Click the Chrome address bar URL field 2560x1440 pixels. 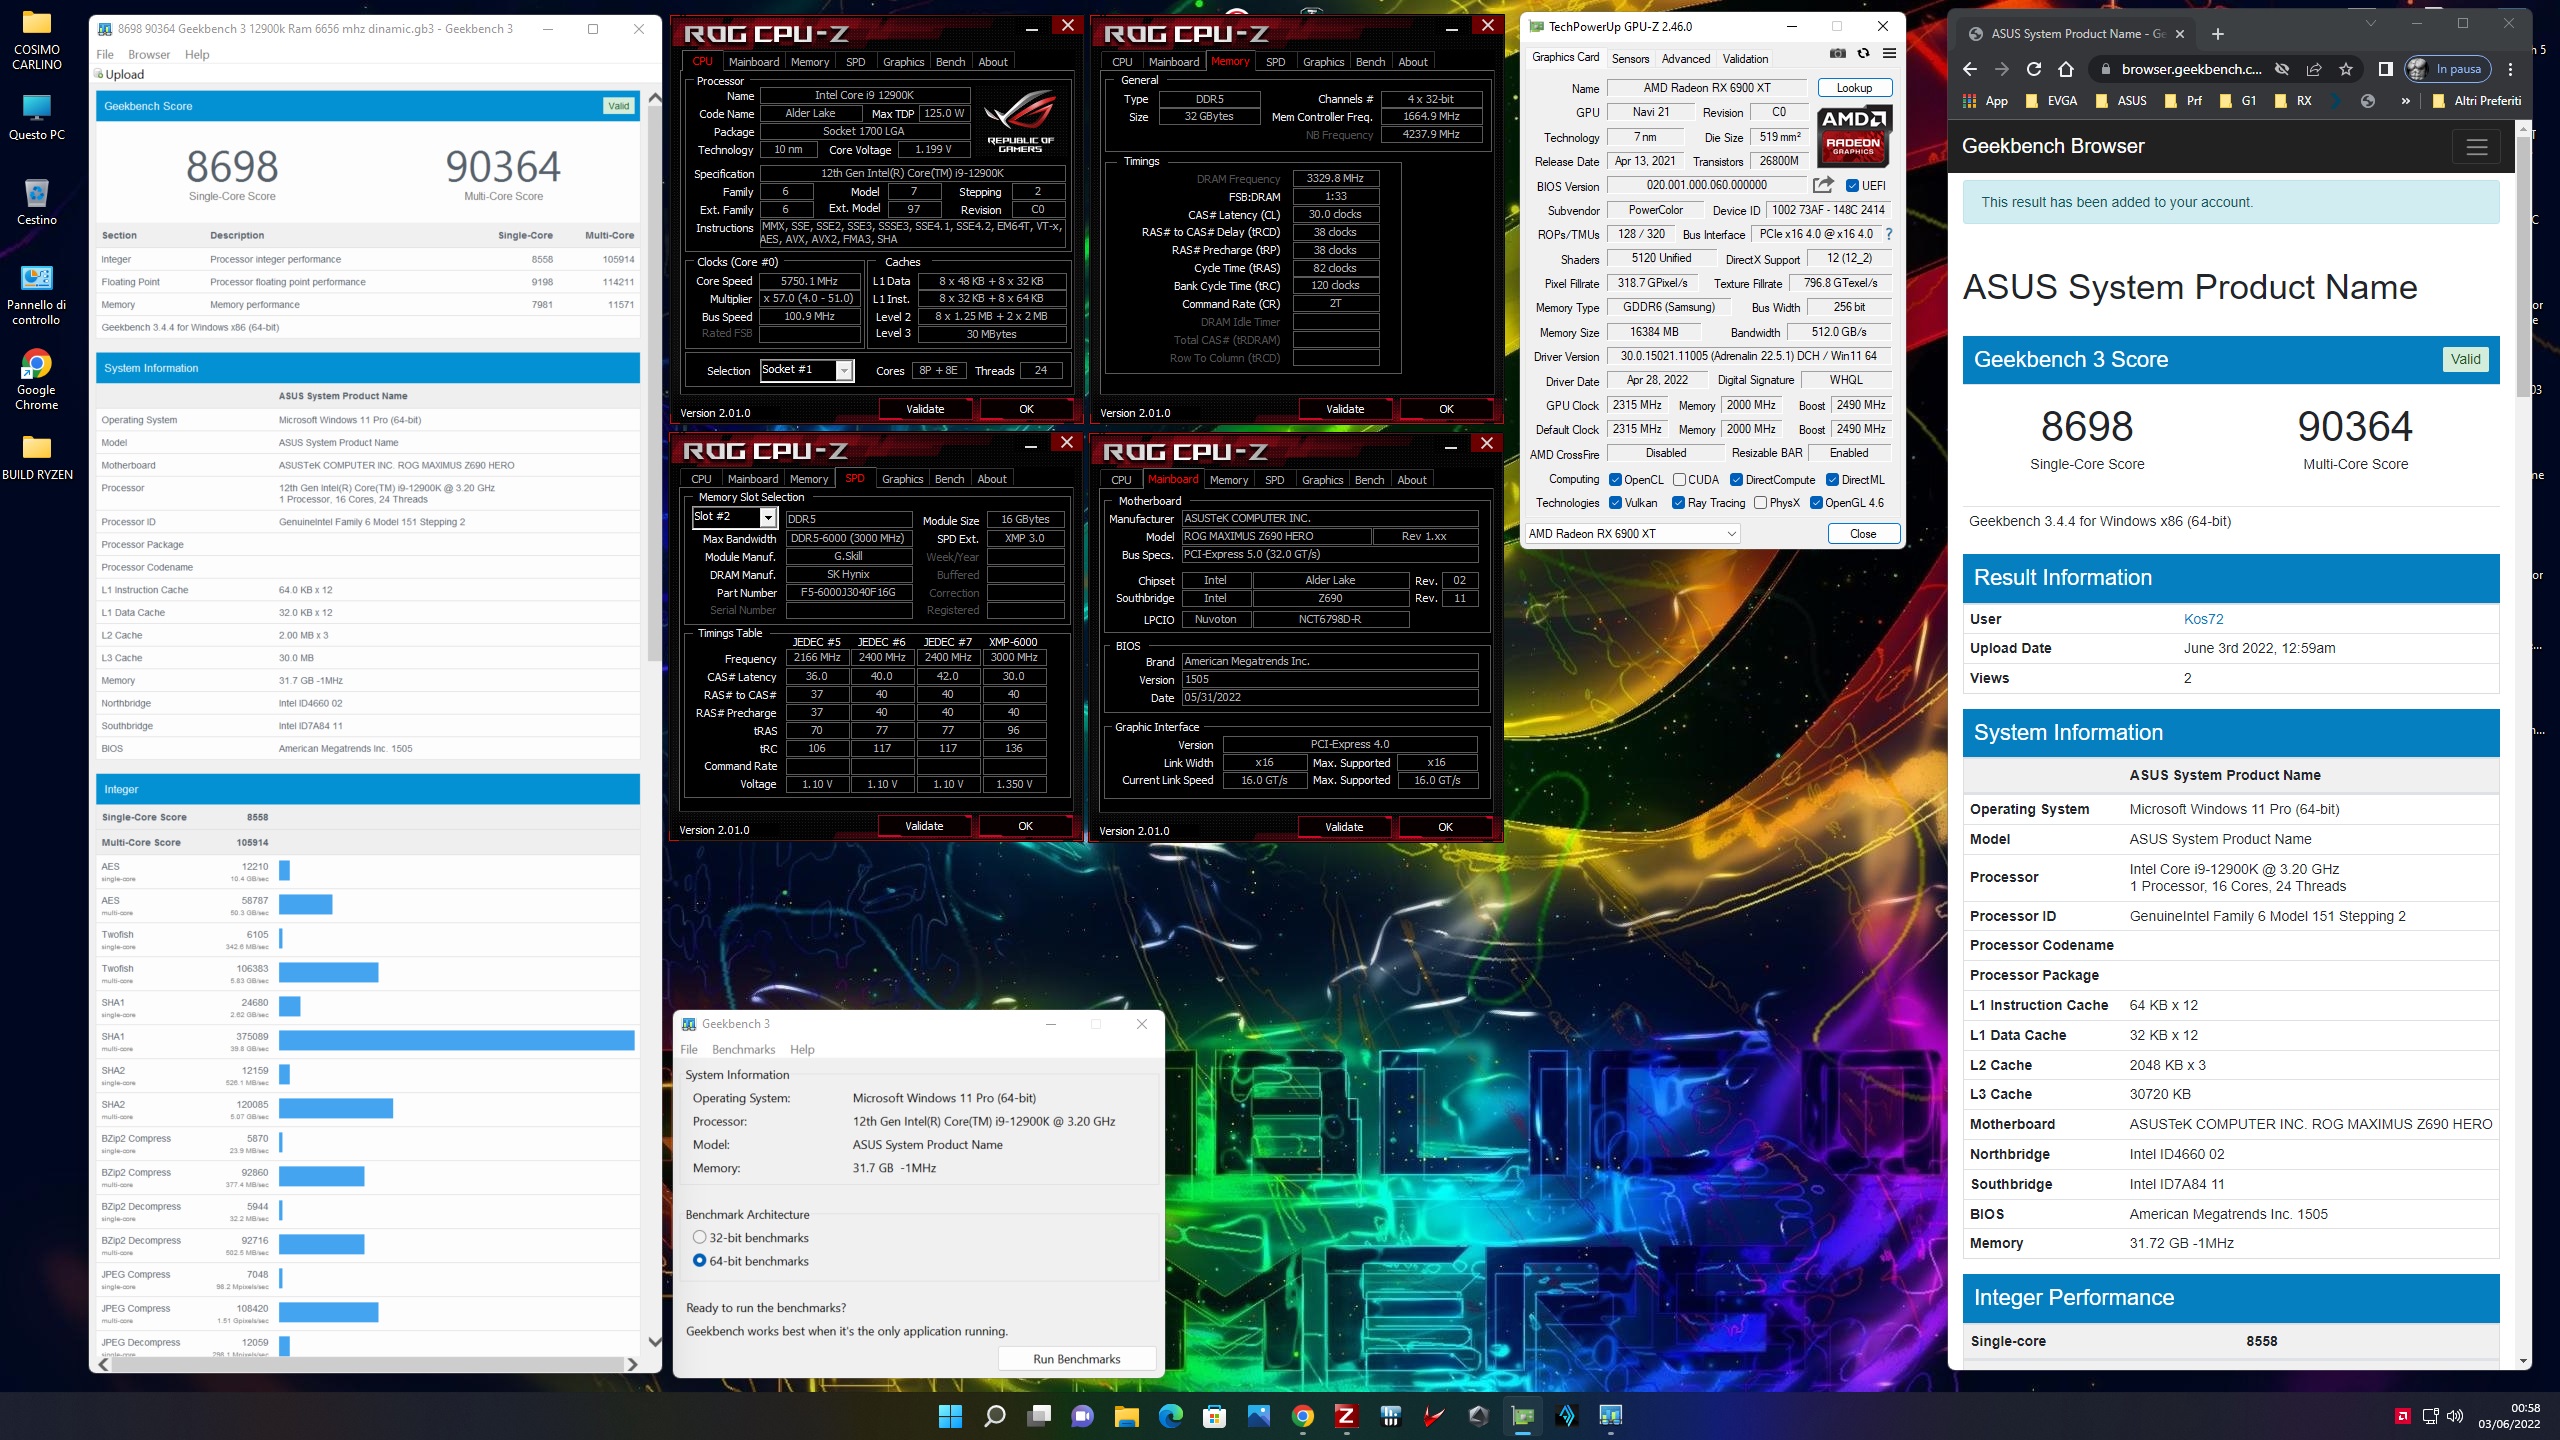pyautogui.click(x=2191, y=69)
